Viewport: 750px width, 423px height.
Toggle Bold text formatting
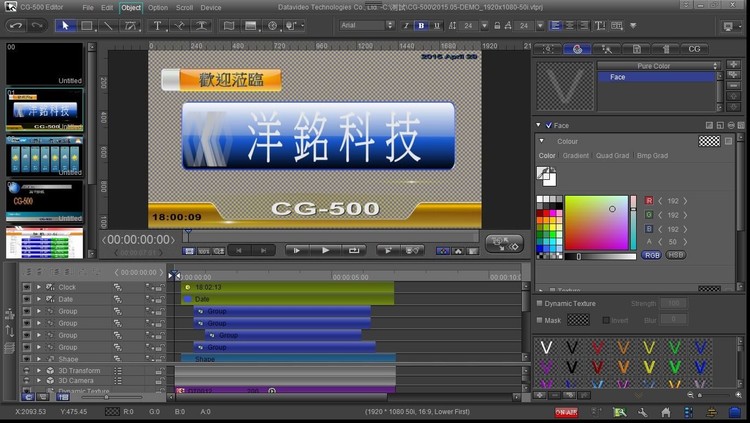tap(421, 25)
